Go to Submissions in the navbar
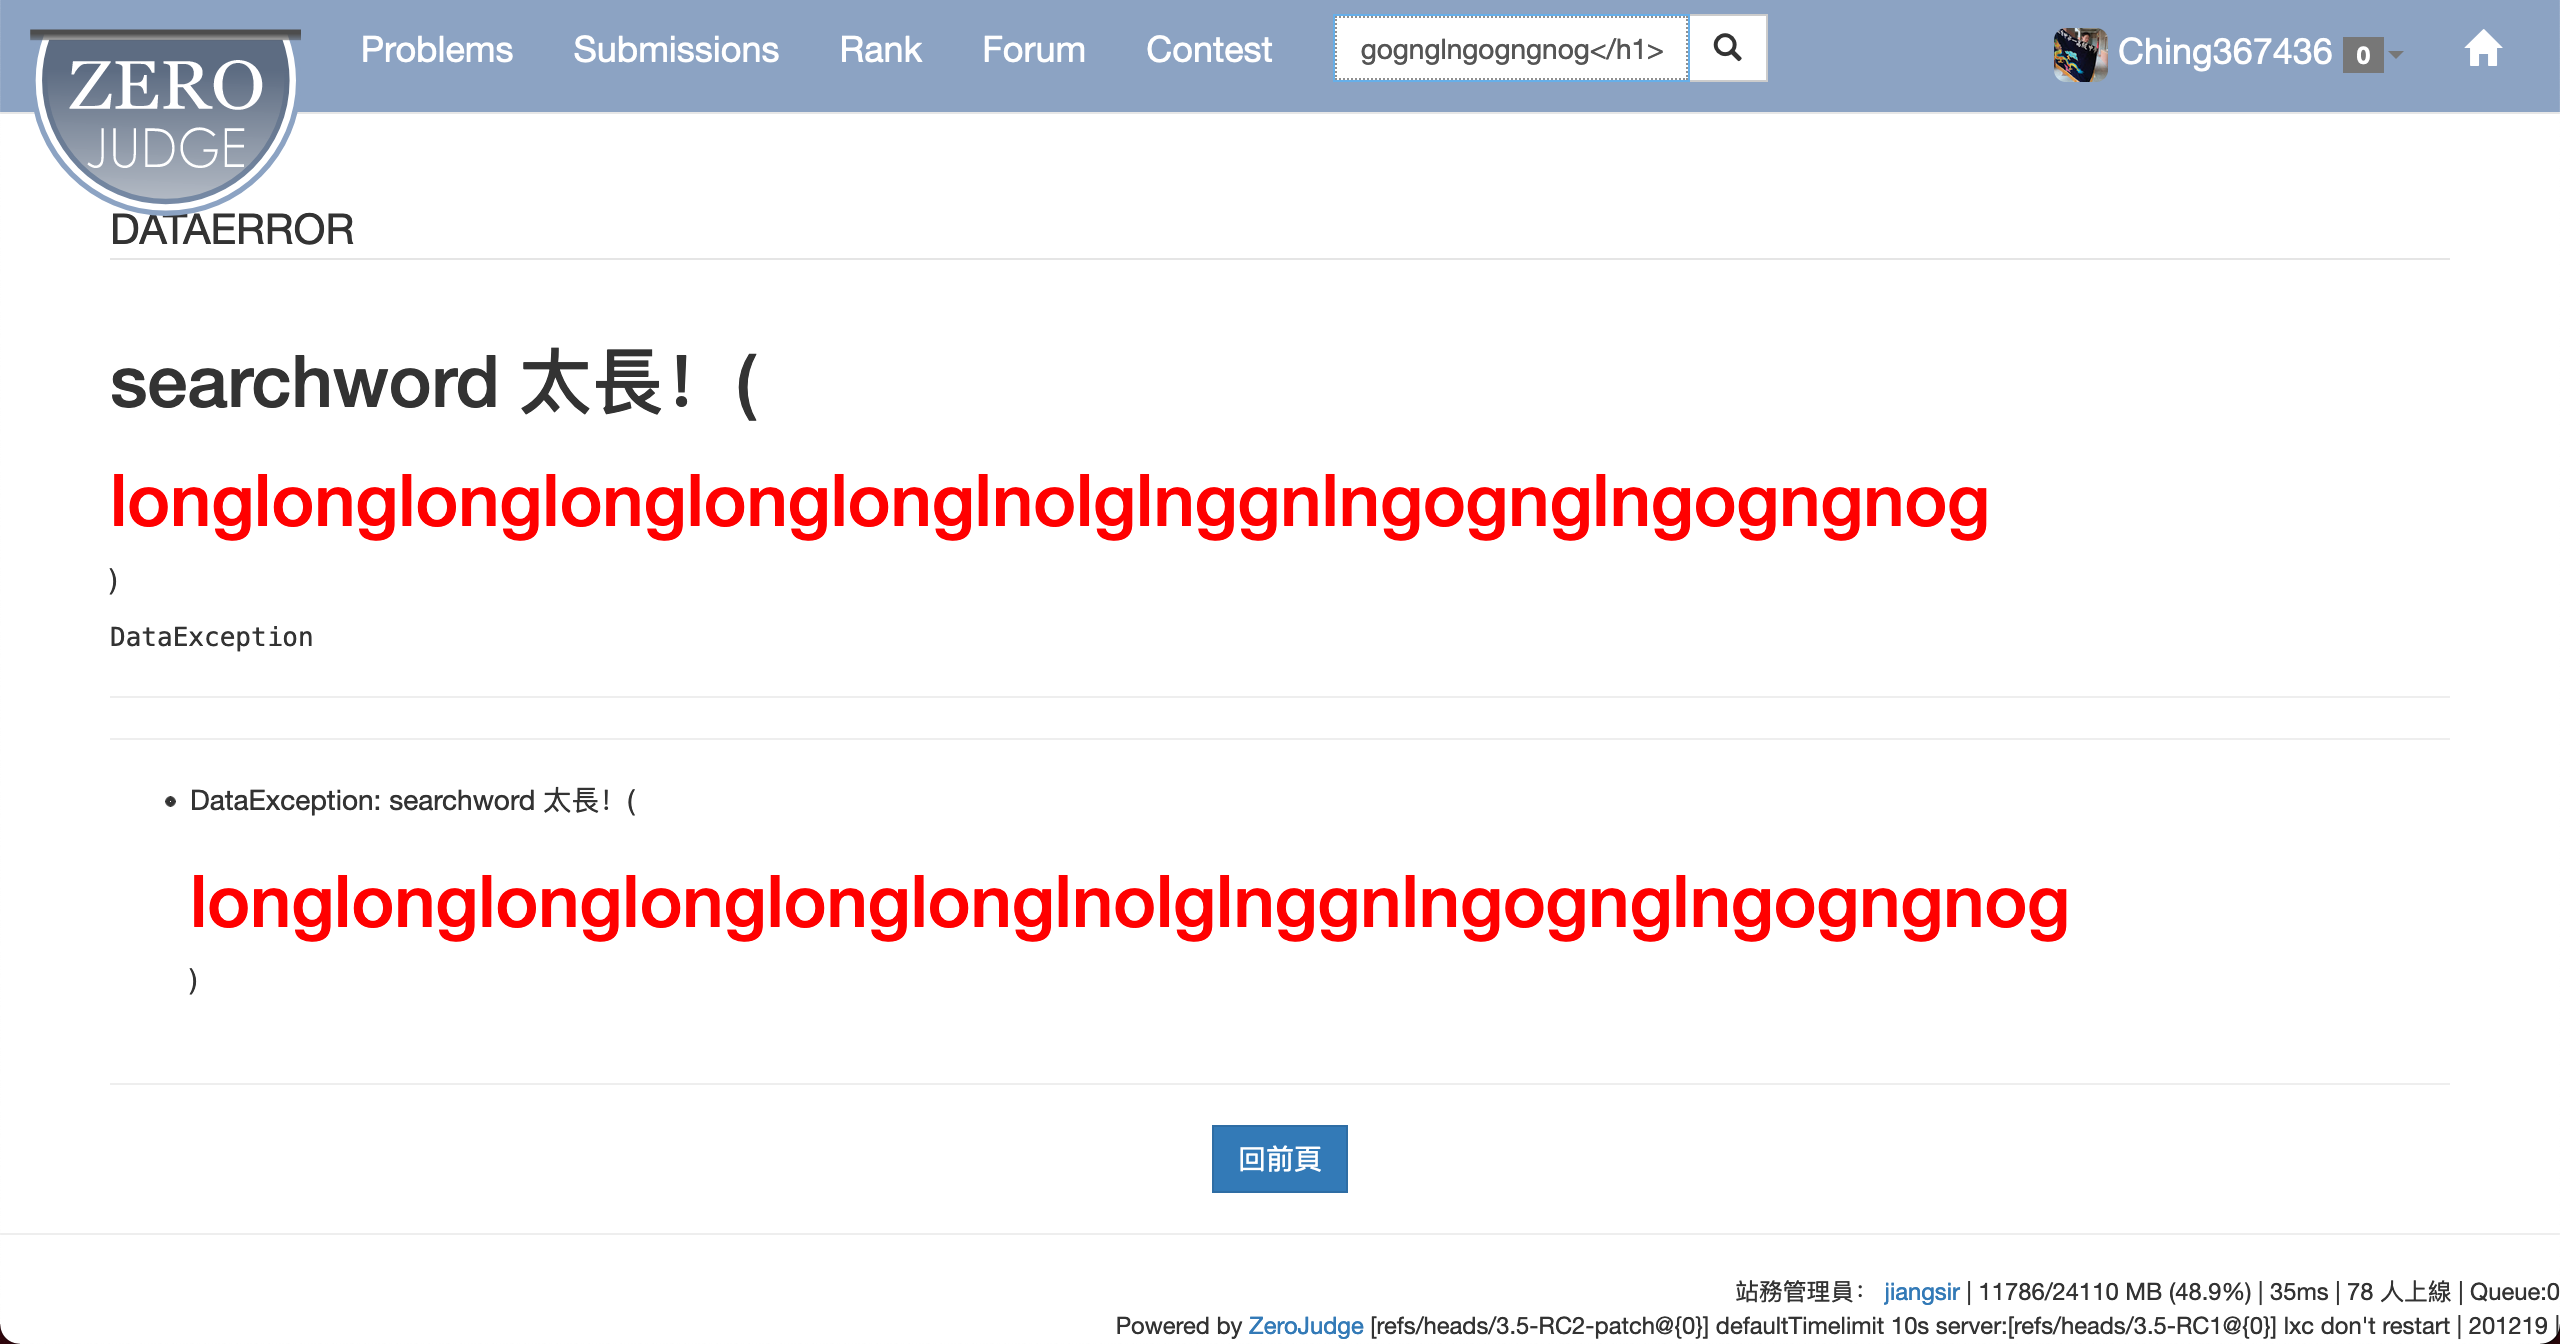 coord(675,50)
